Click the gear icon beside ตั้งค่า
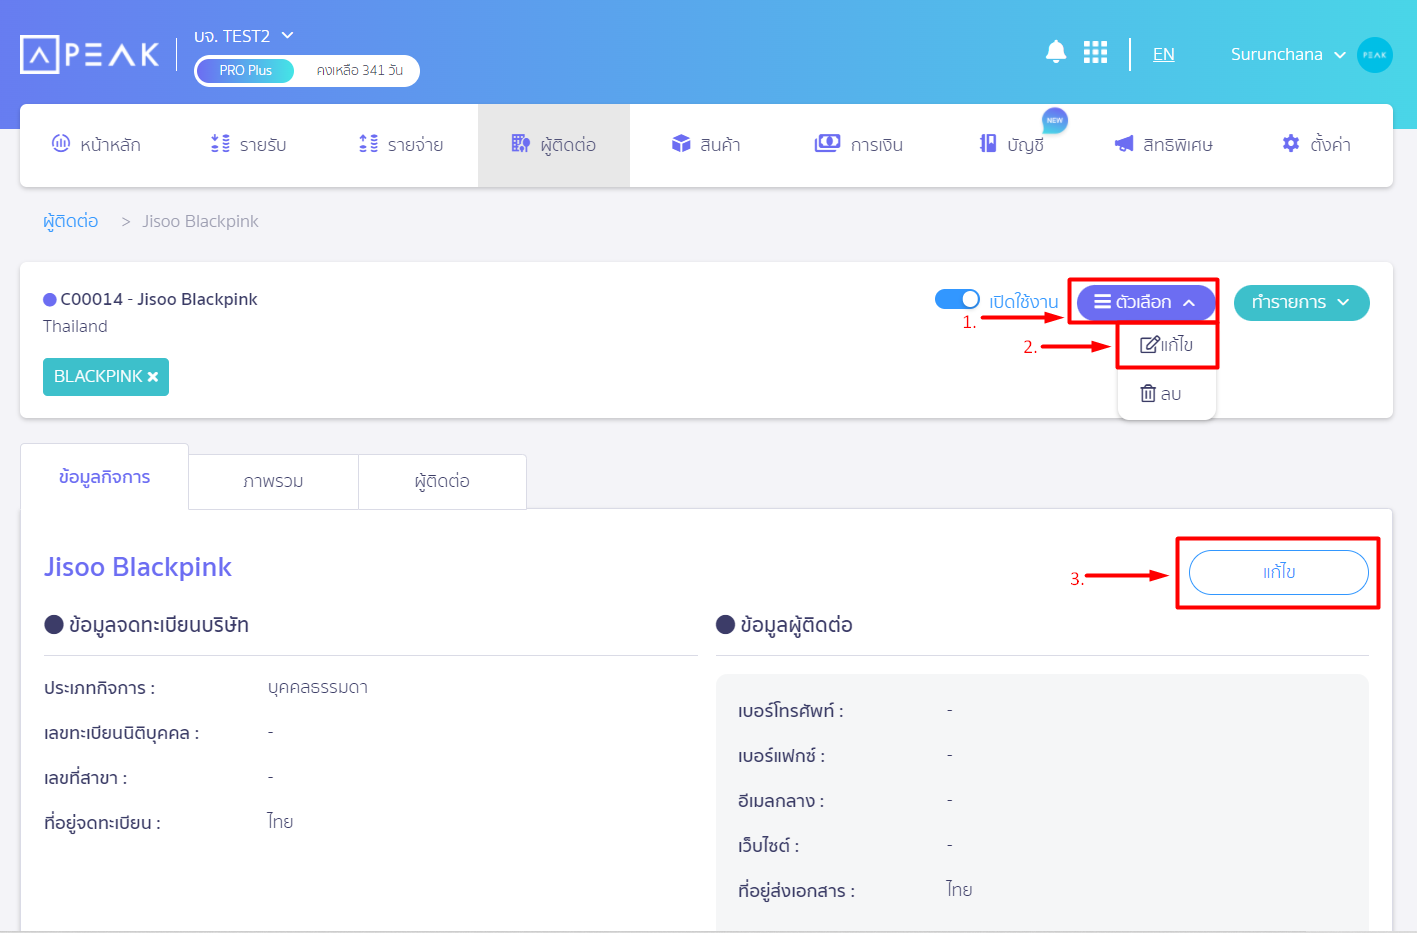The height and width of the screenshot is (933, 1417). [x=1291, y=144]
